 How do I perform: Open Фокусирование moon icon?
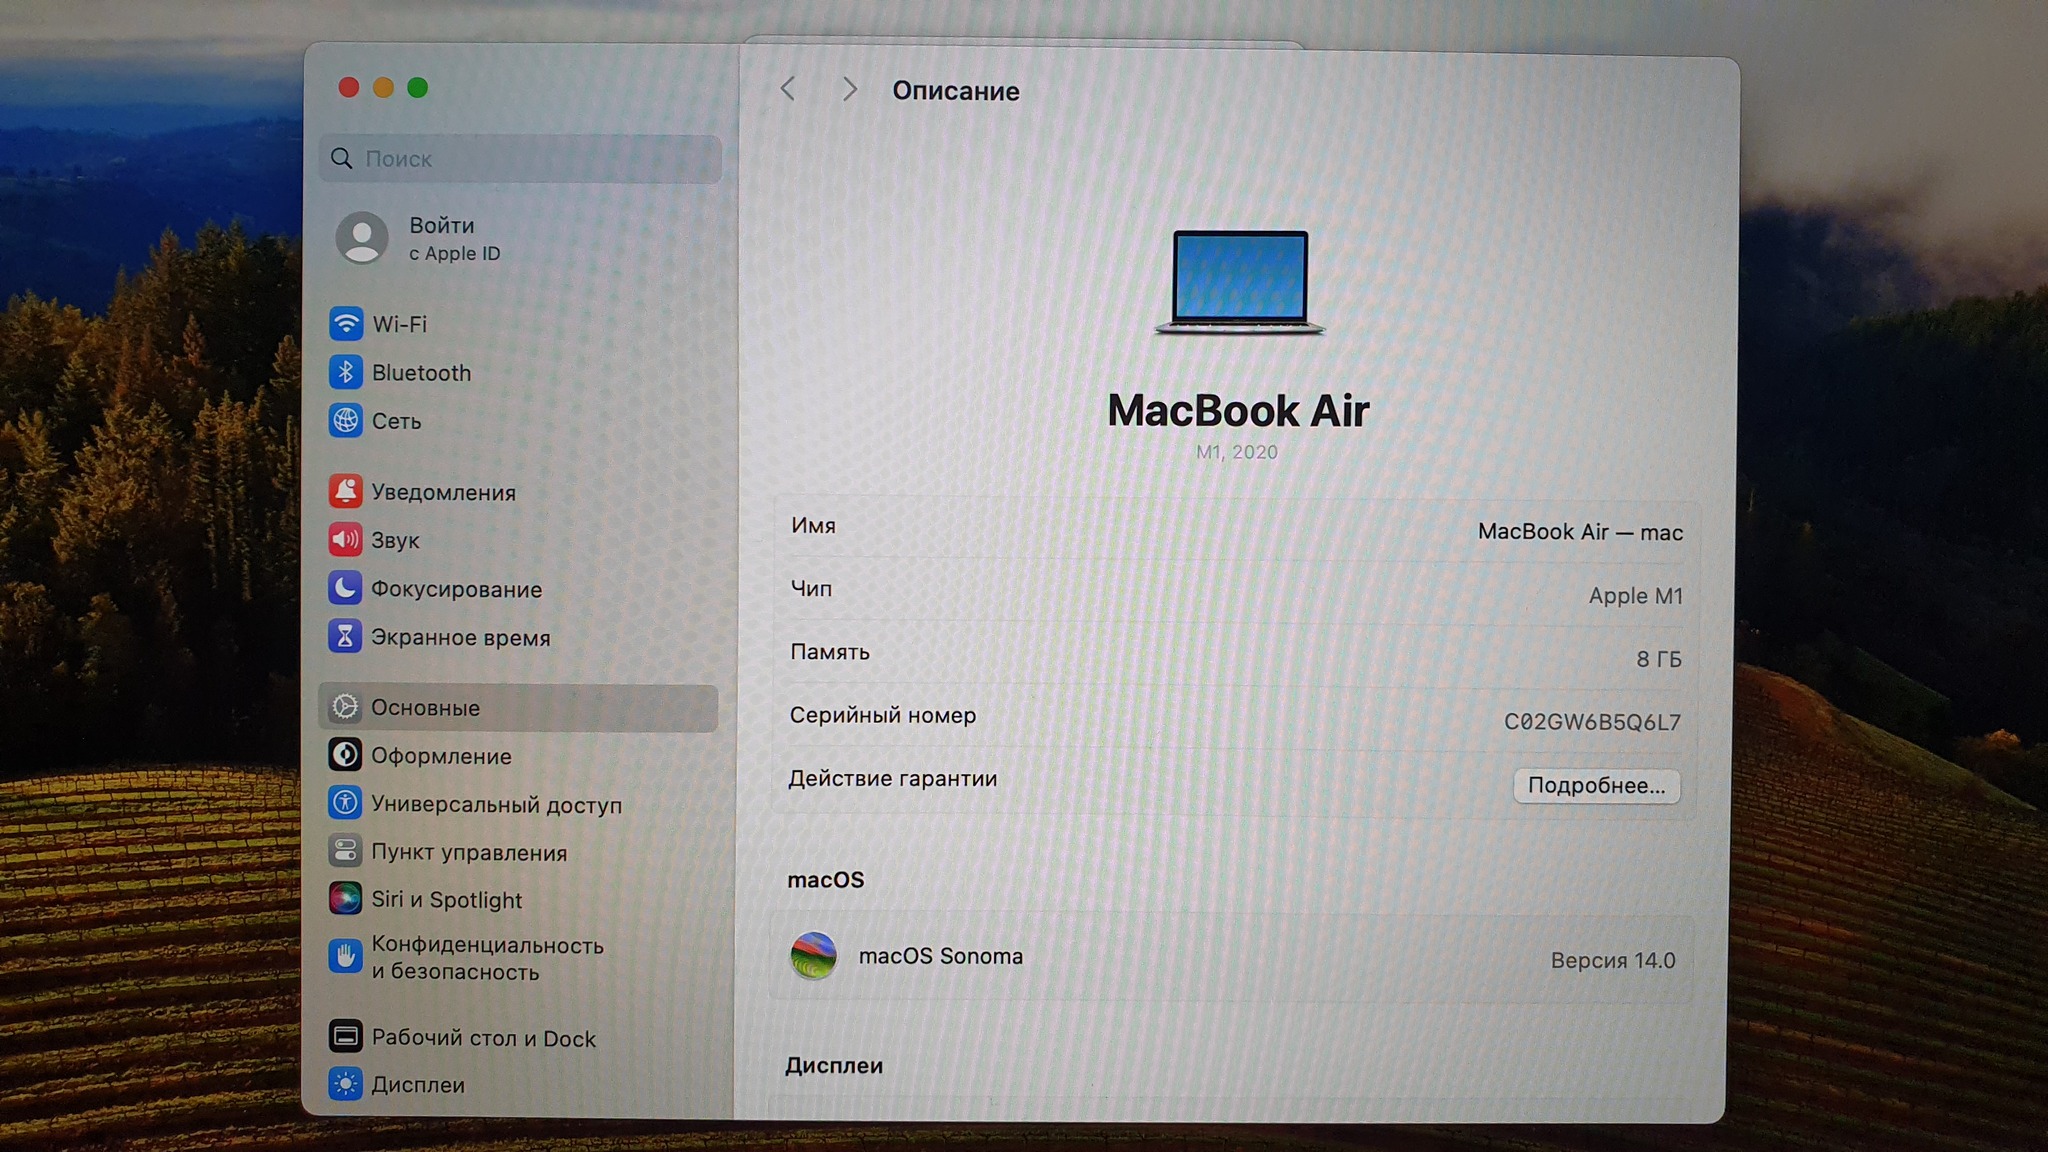coord(346,588)
